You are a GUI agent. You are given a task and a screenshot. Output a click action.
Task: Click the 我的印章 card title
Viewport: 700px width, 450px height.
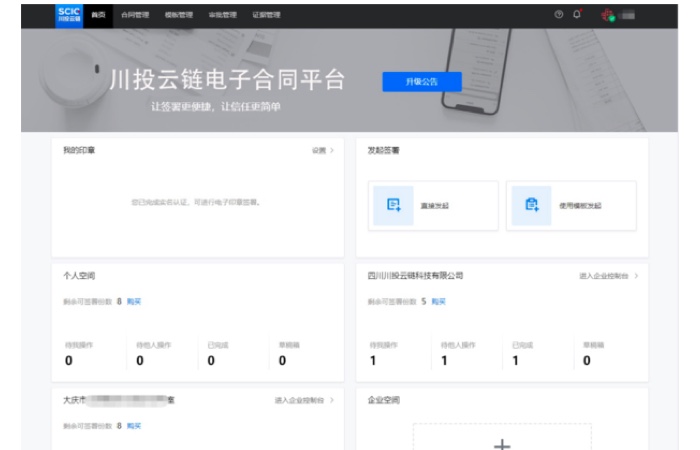[79, 150]
